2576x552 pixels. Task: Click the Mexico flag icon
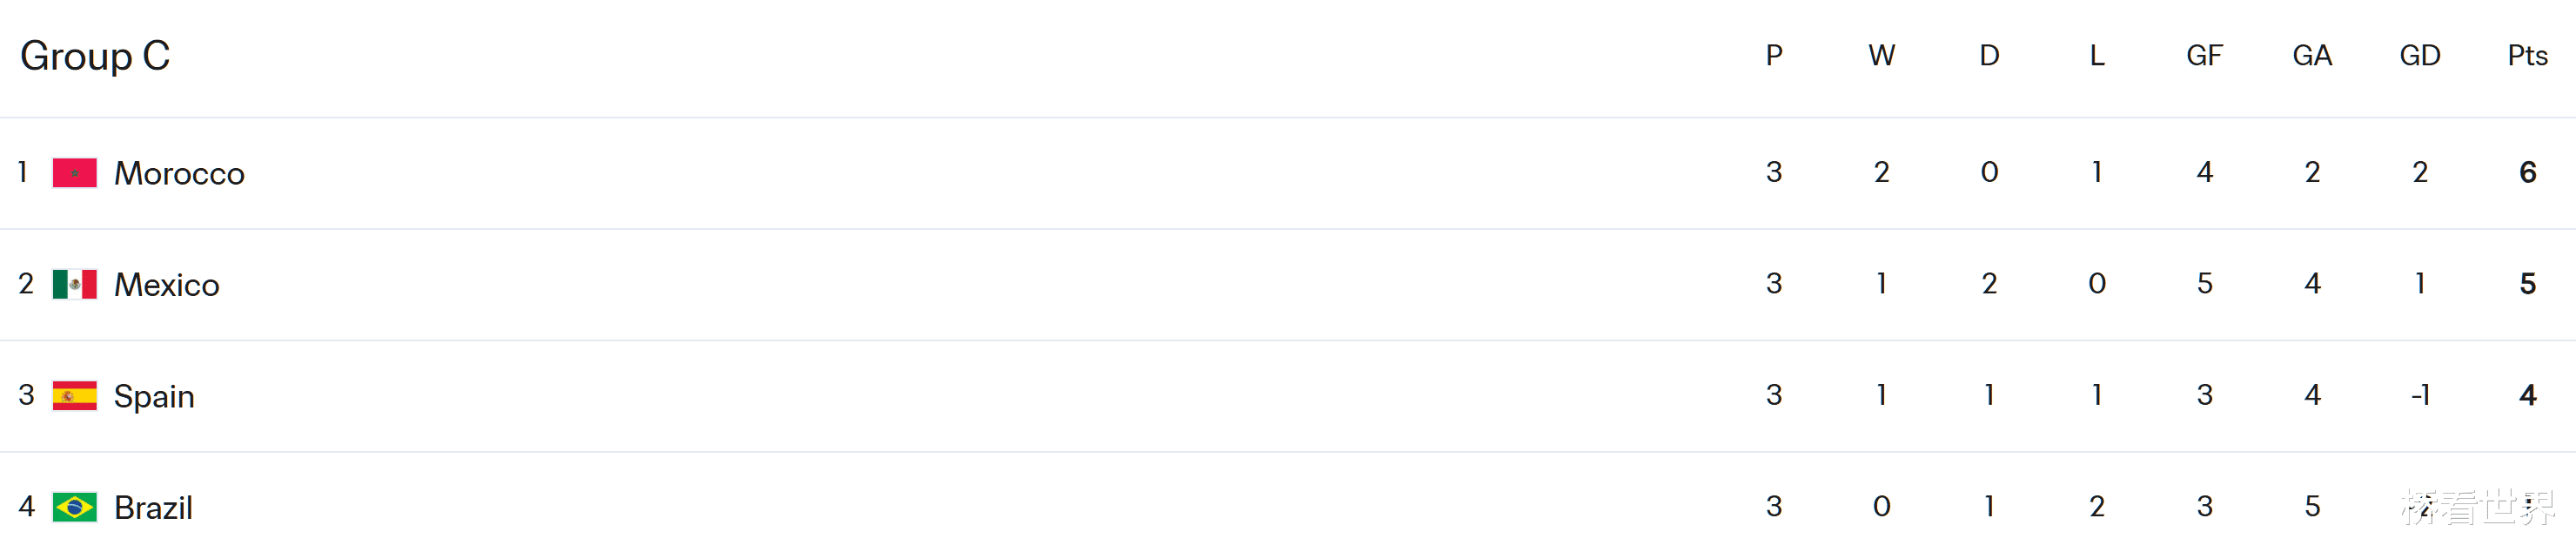click(x=74, y=285)
